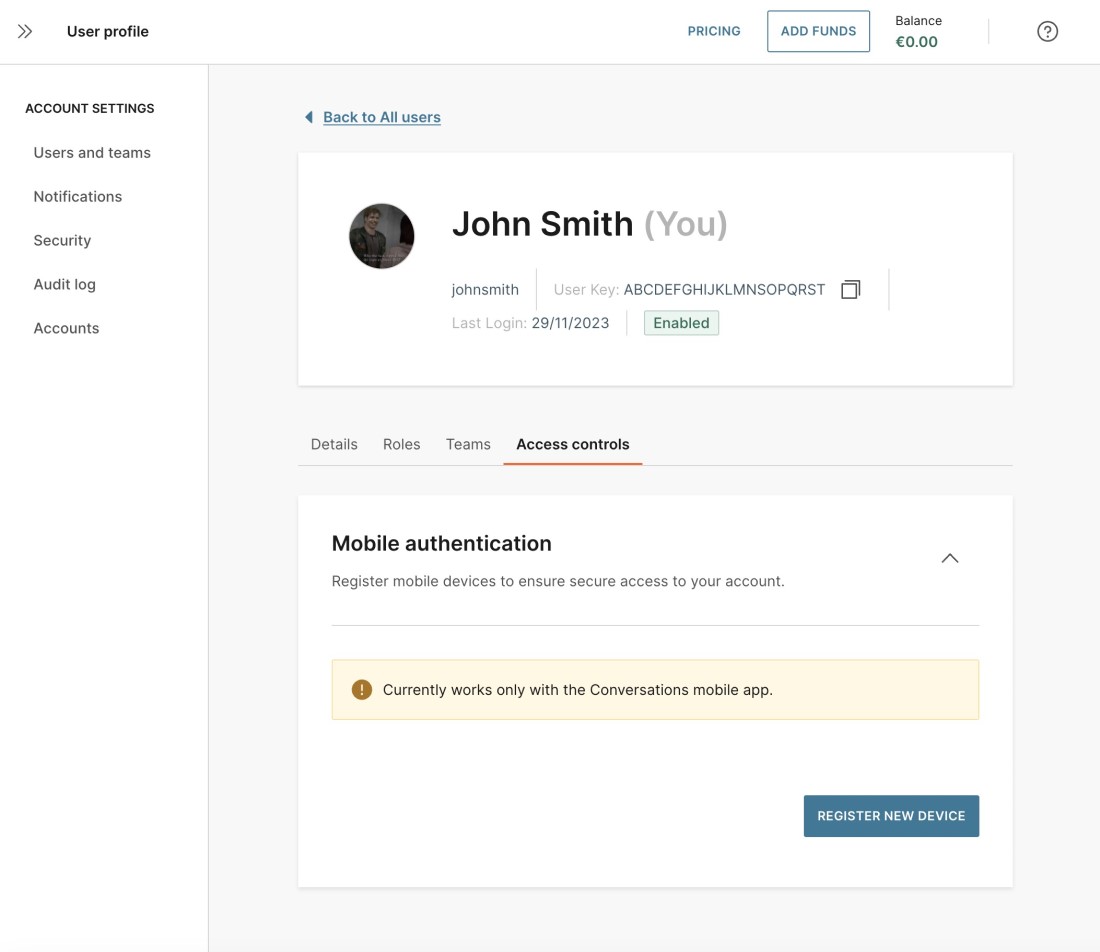1100x952 pixels.
Task: Click the back arrow beside All users
Action: (309, 117)
